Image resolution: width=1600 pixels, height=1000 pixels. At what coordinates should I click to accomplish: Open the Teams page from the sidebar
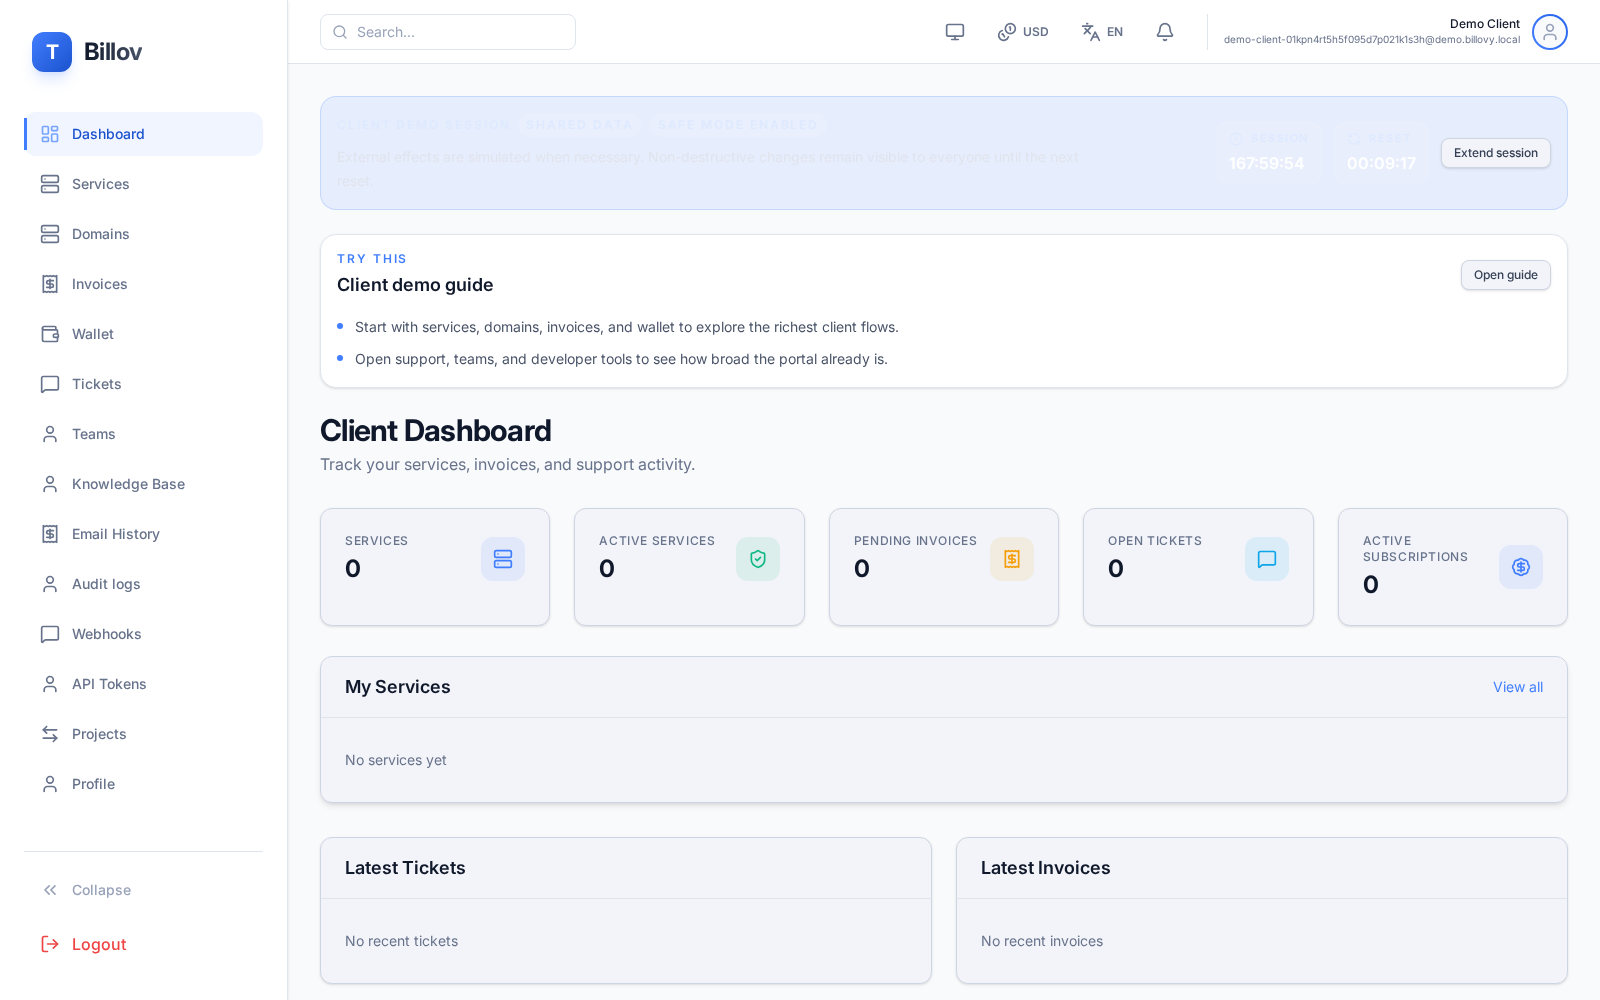[x=93, y=434]
